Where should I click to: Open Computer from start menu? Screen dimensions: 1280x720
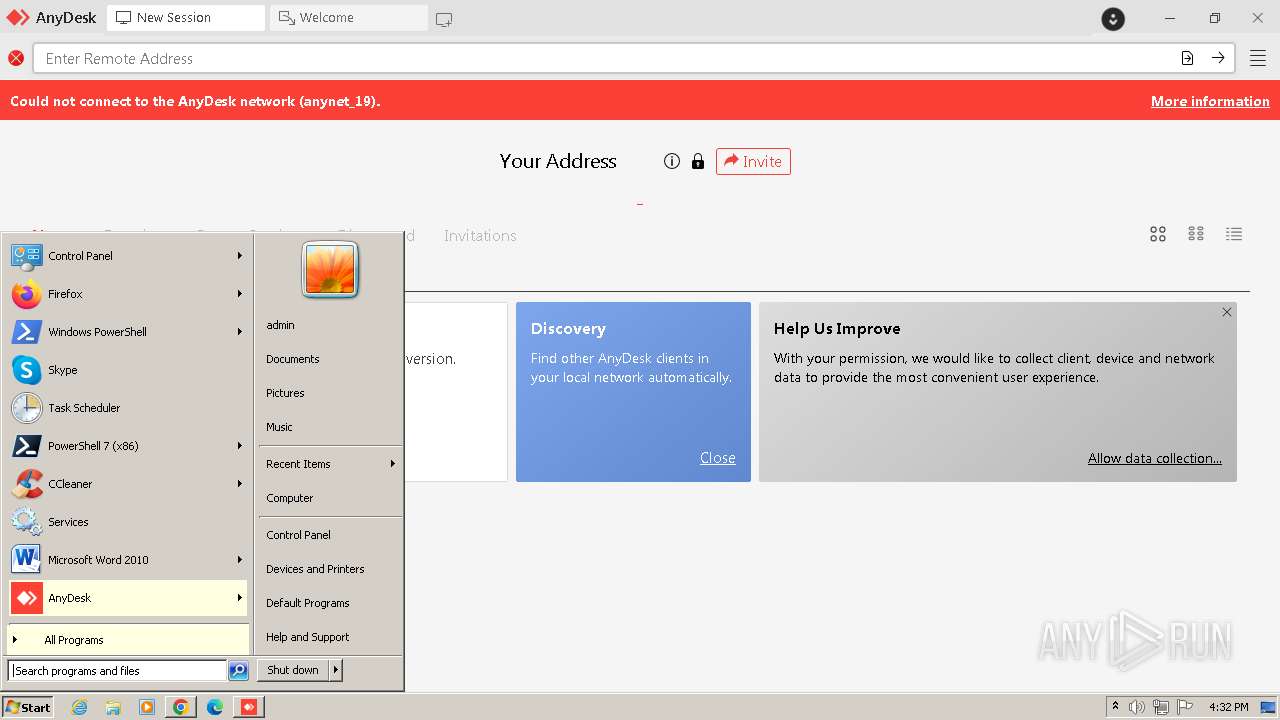pos(330,498)
